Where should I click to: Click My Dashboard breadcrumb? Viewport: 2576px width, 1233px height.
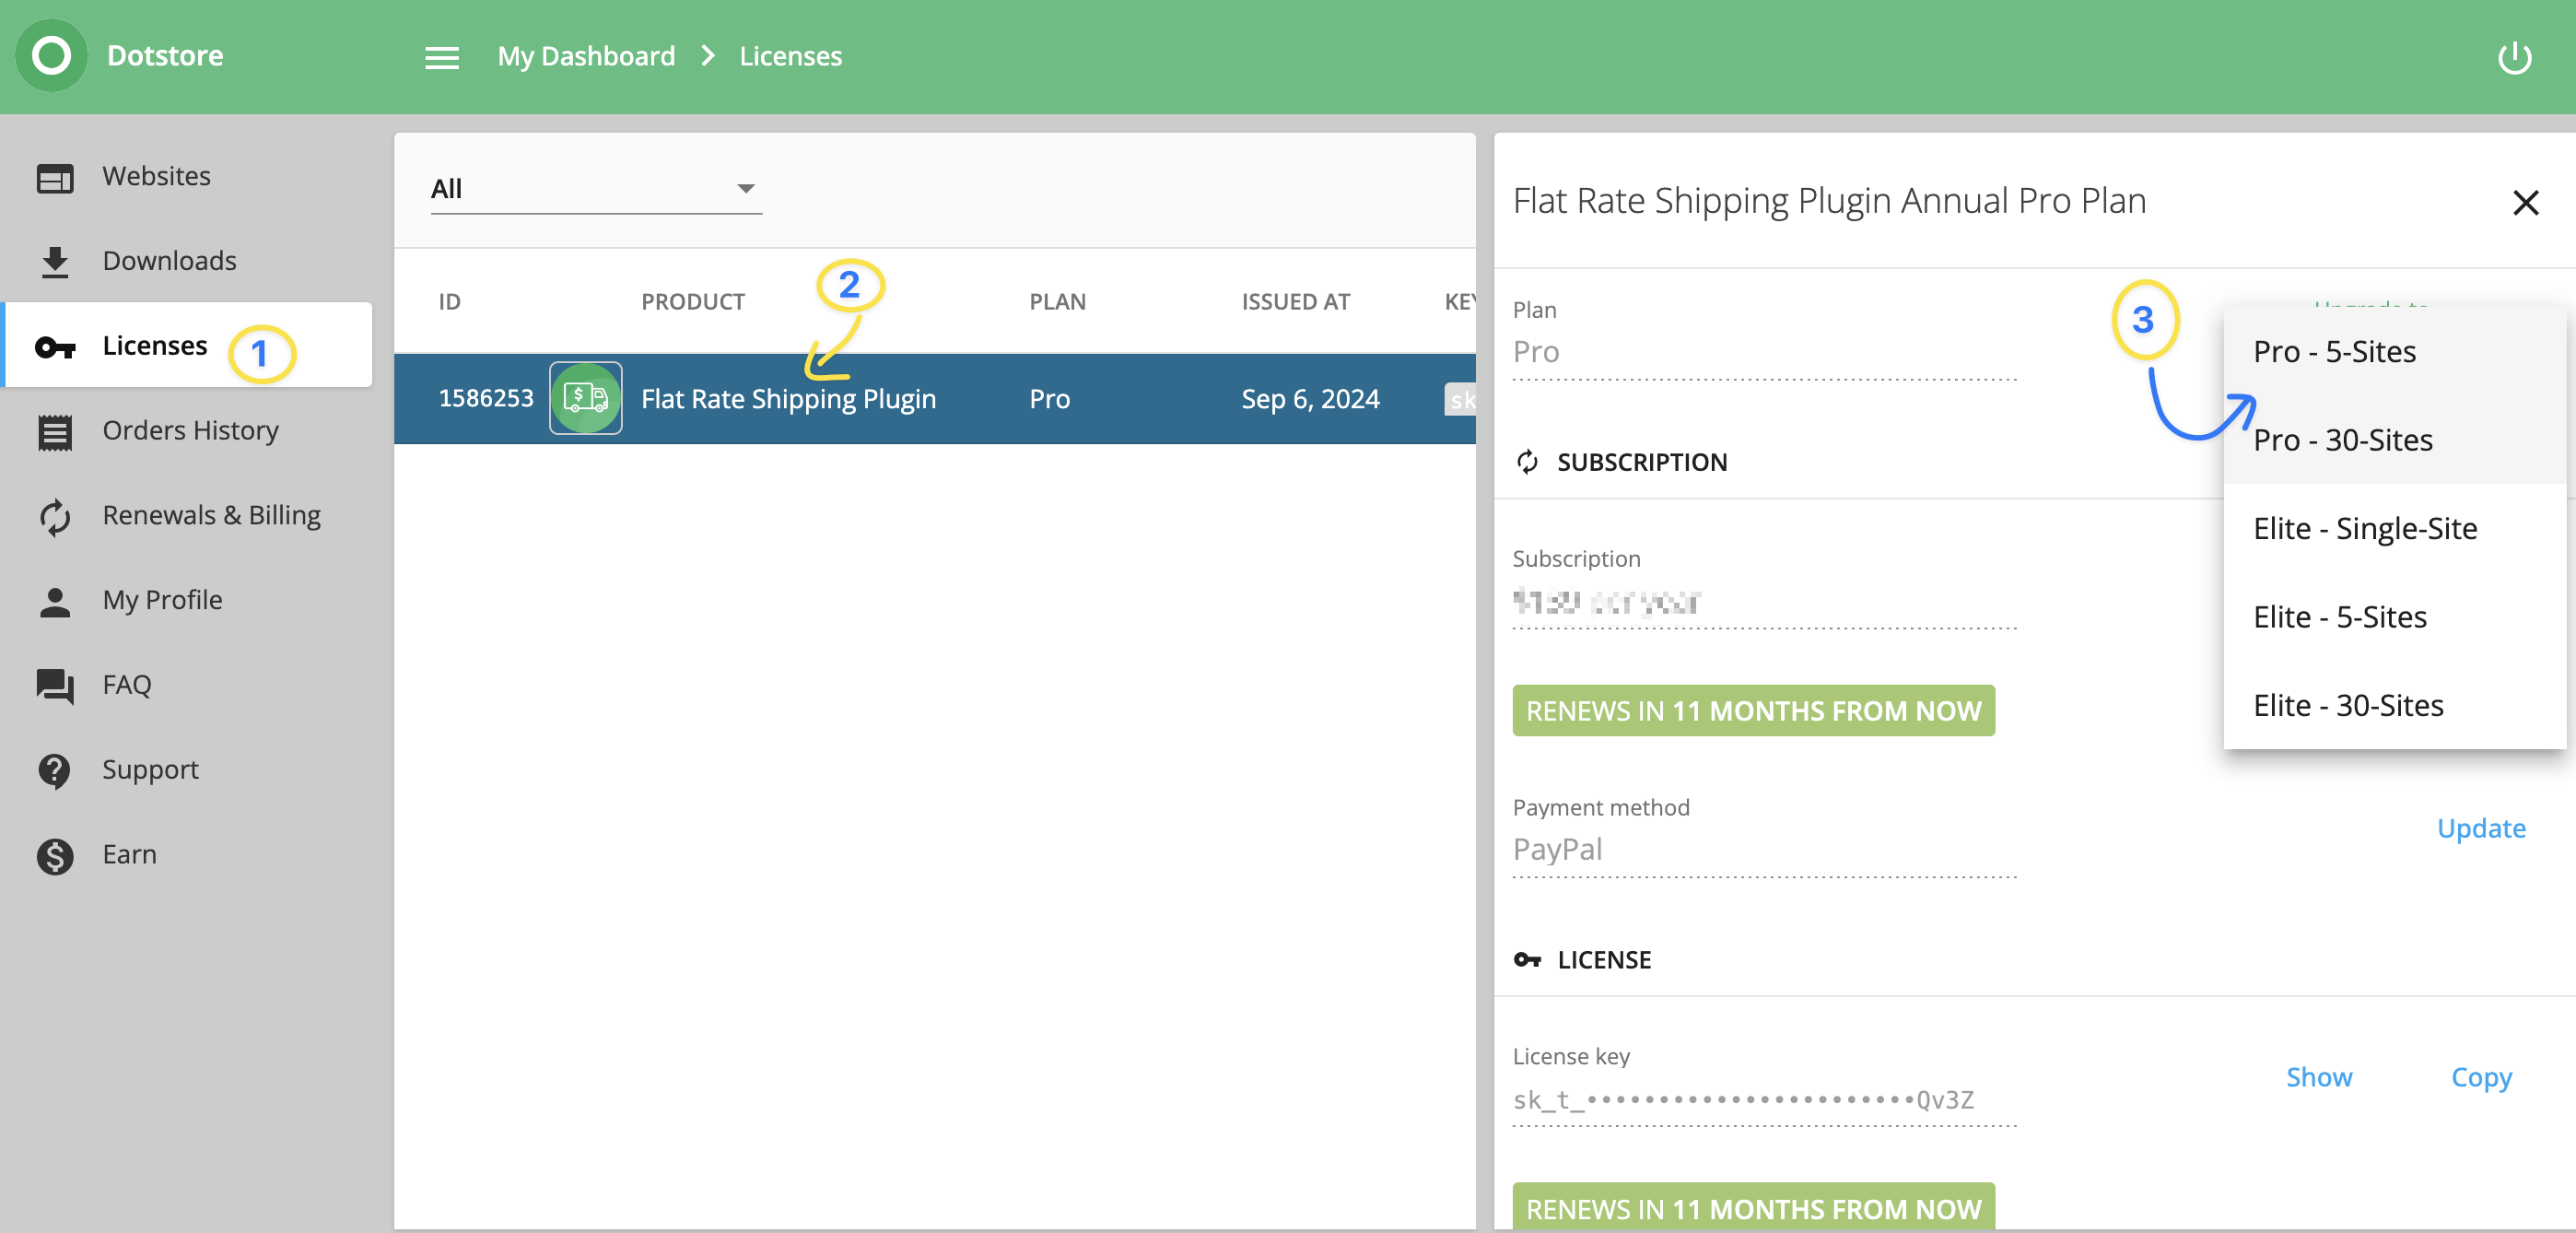pyautogui.click(x=586, y=56)
